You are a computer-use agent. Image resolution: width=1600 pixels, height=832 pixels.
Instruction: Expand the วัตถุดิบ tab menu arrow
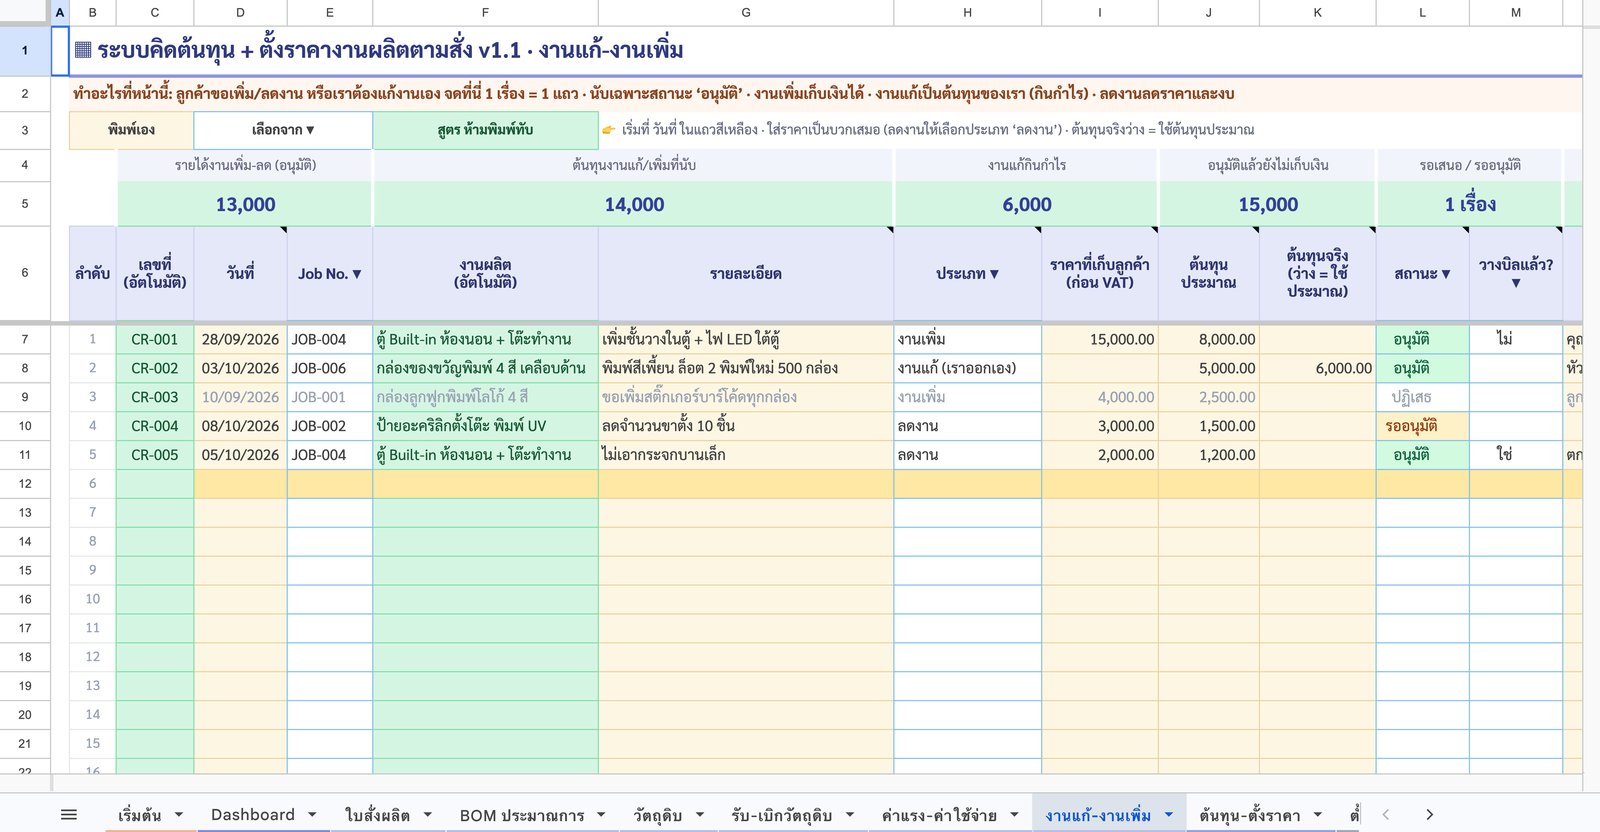click(699, 815)
